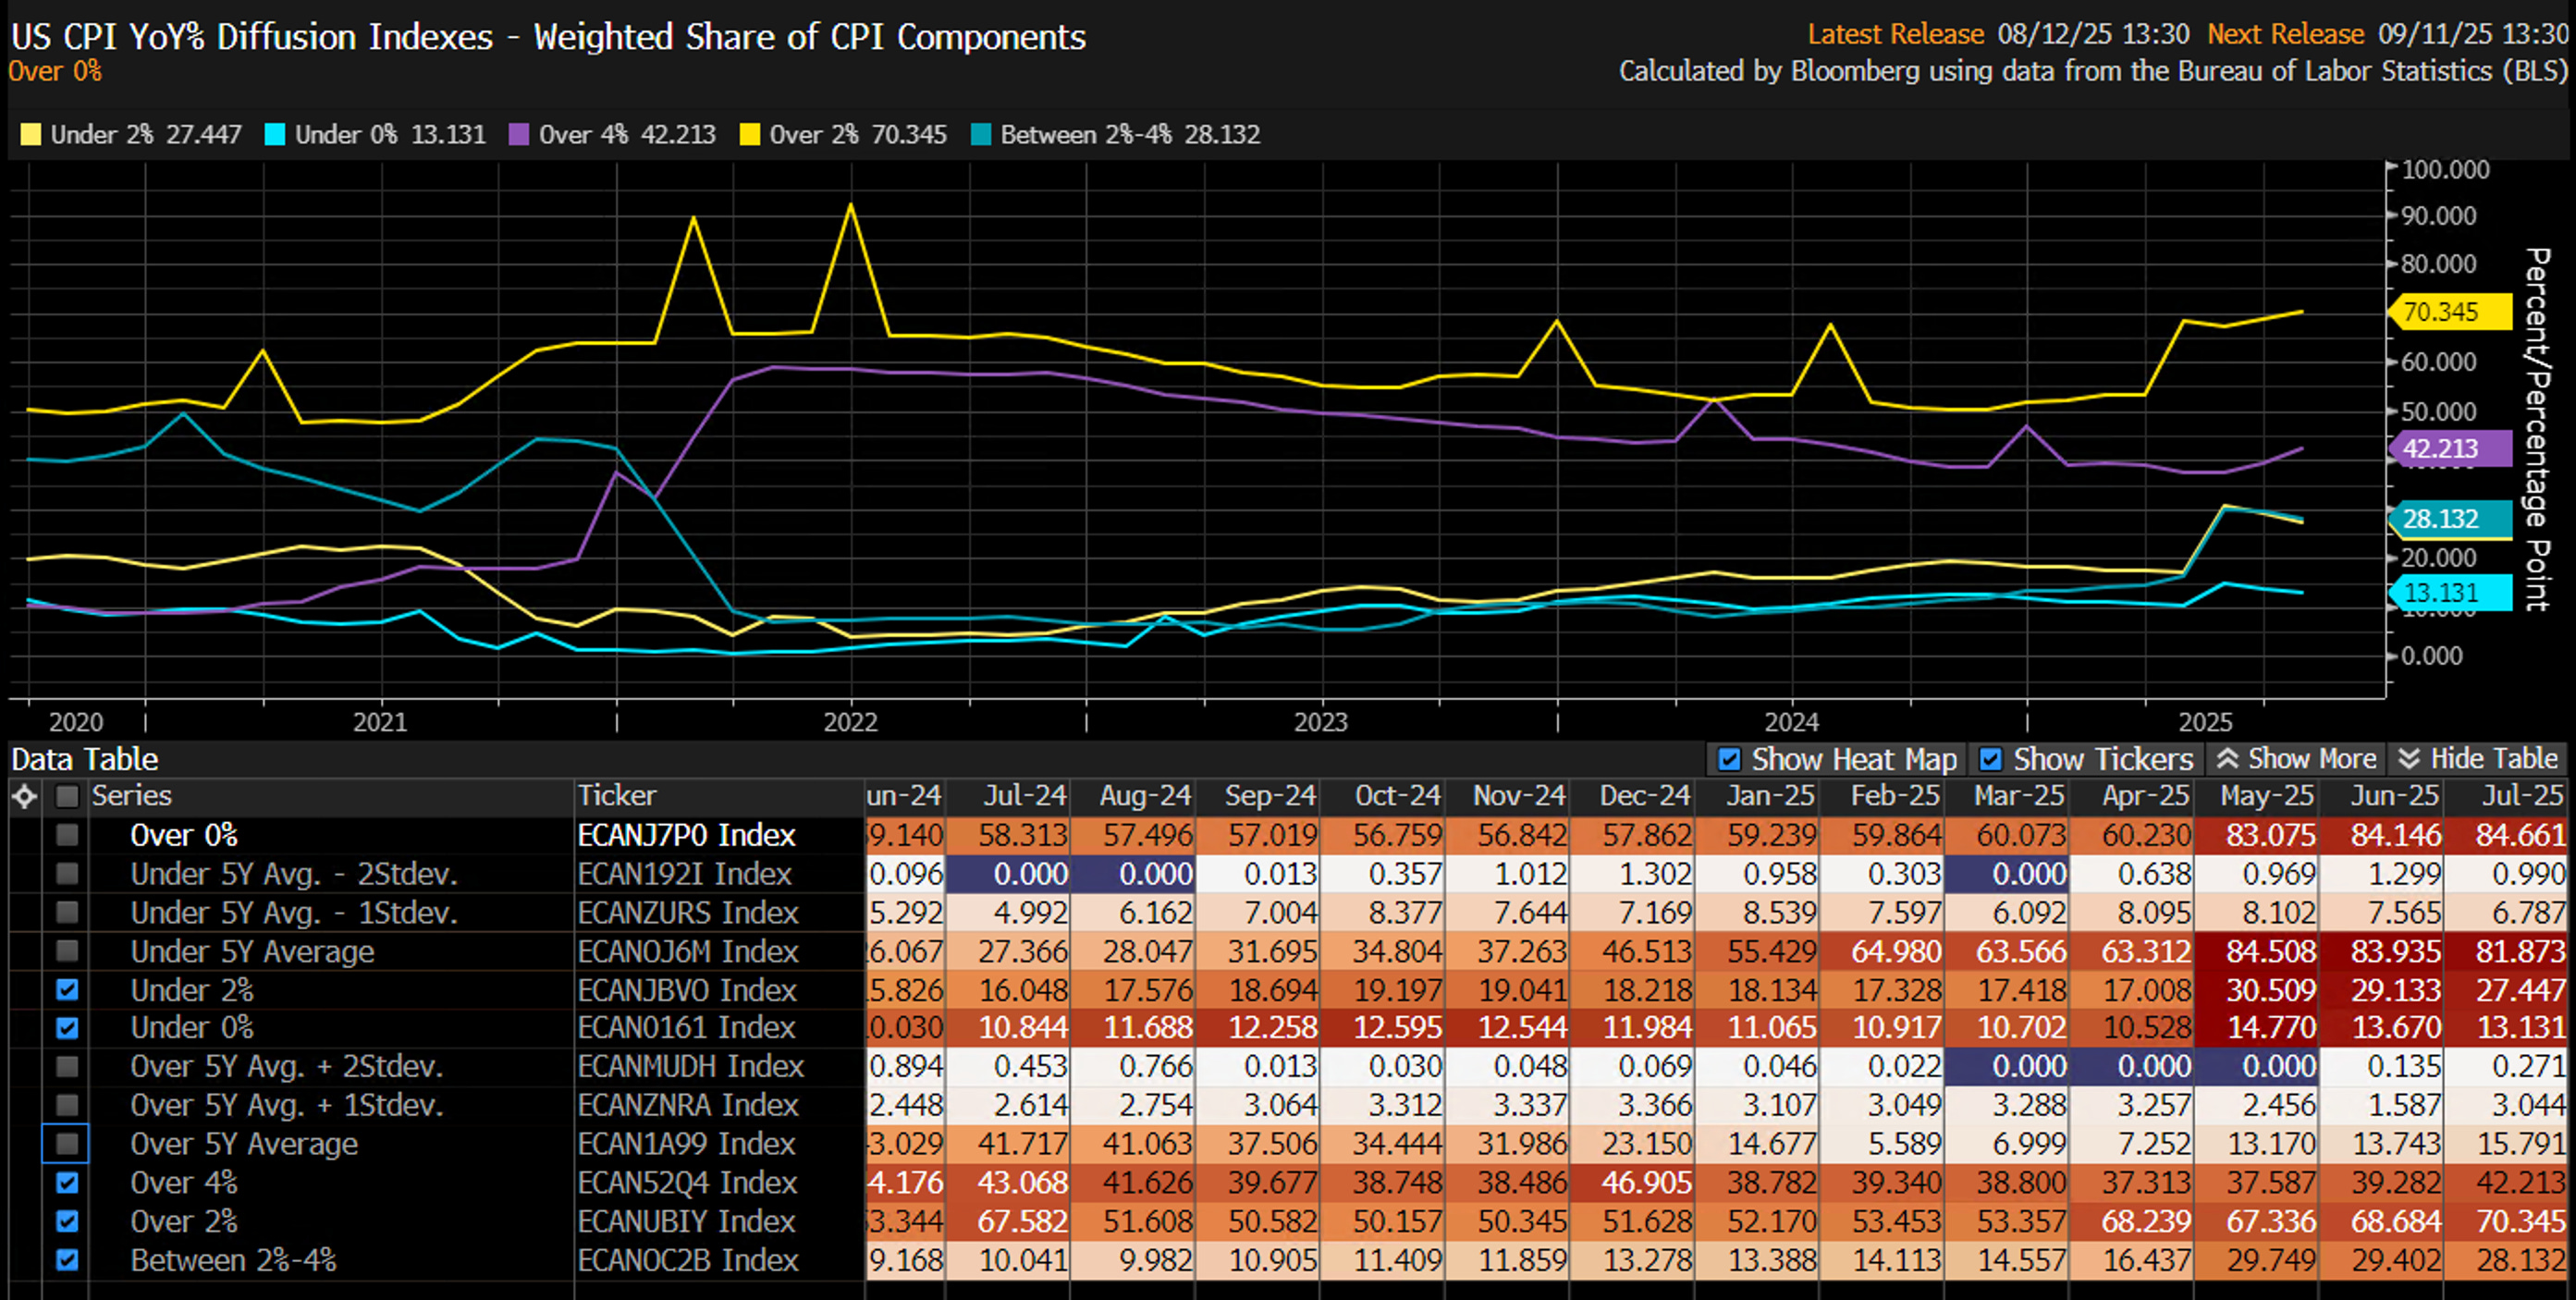Click the Over 4% purple legend swatch

pos(519,135)
